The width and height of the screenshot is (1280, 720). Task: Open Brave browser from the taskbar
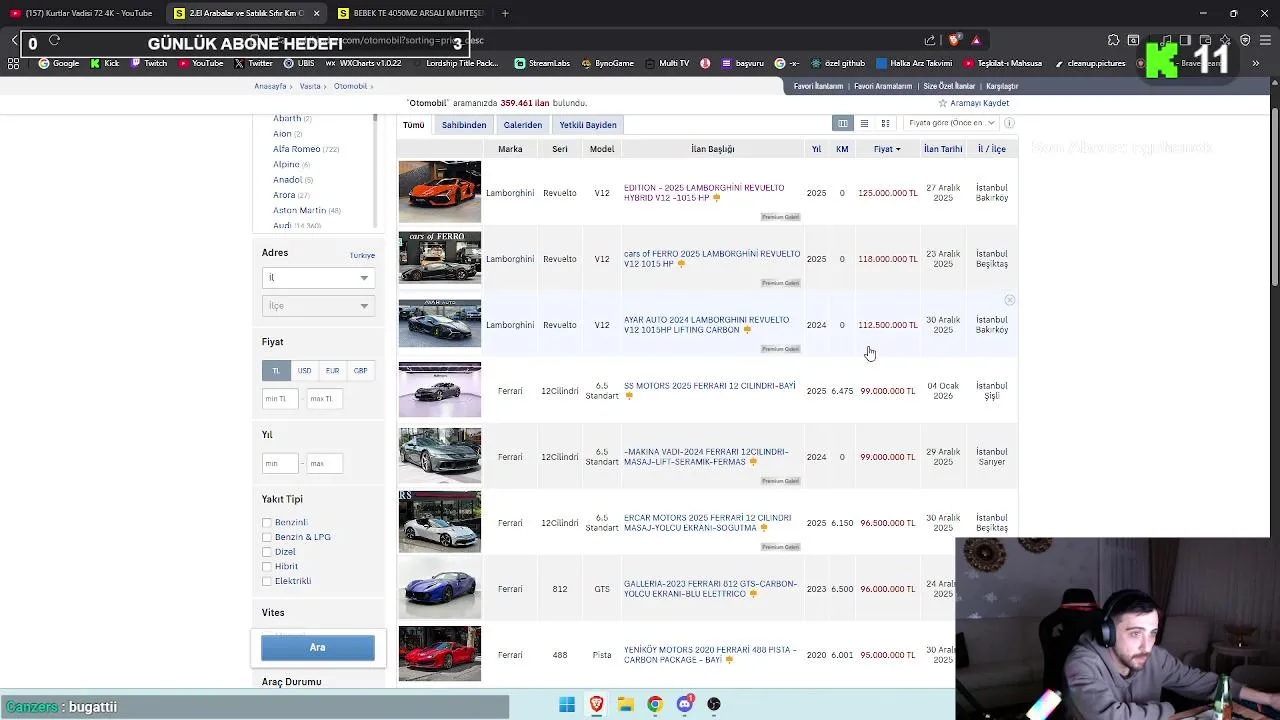596,705
